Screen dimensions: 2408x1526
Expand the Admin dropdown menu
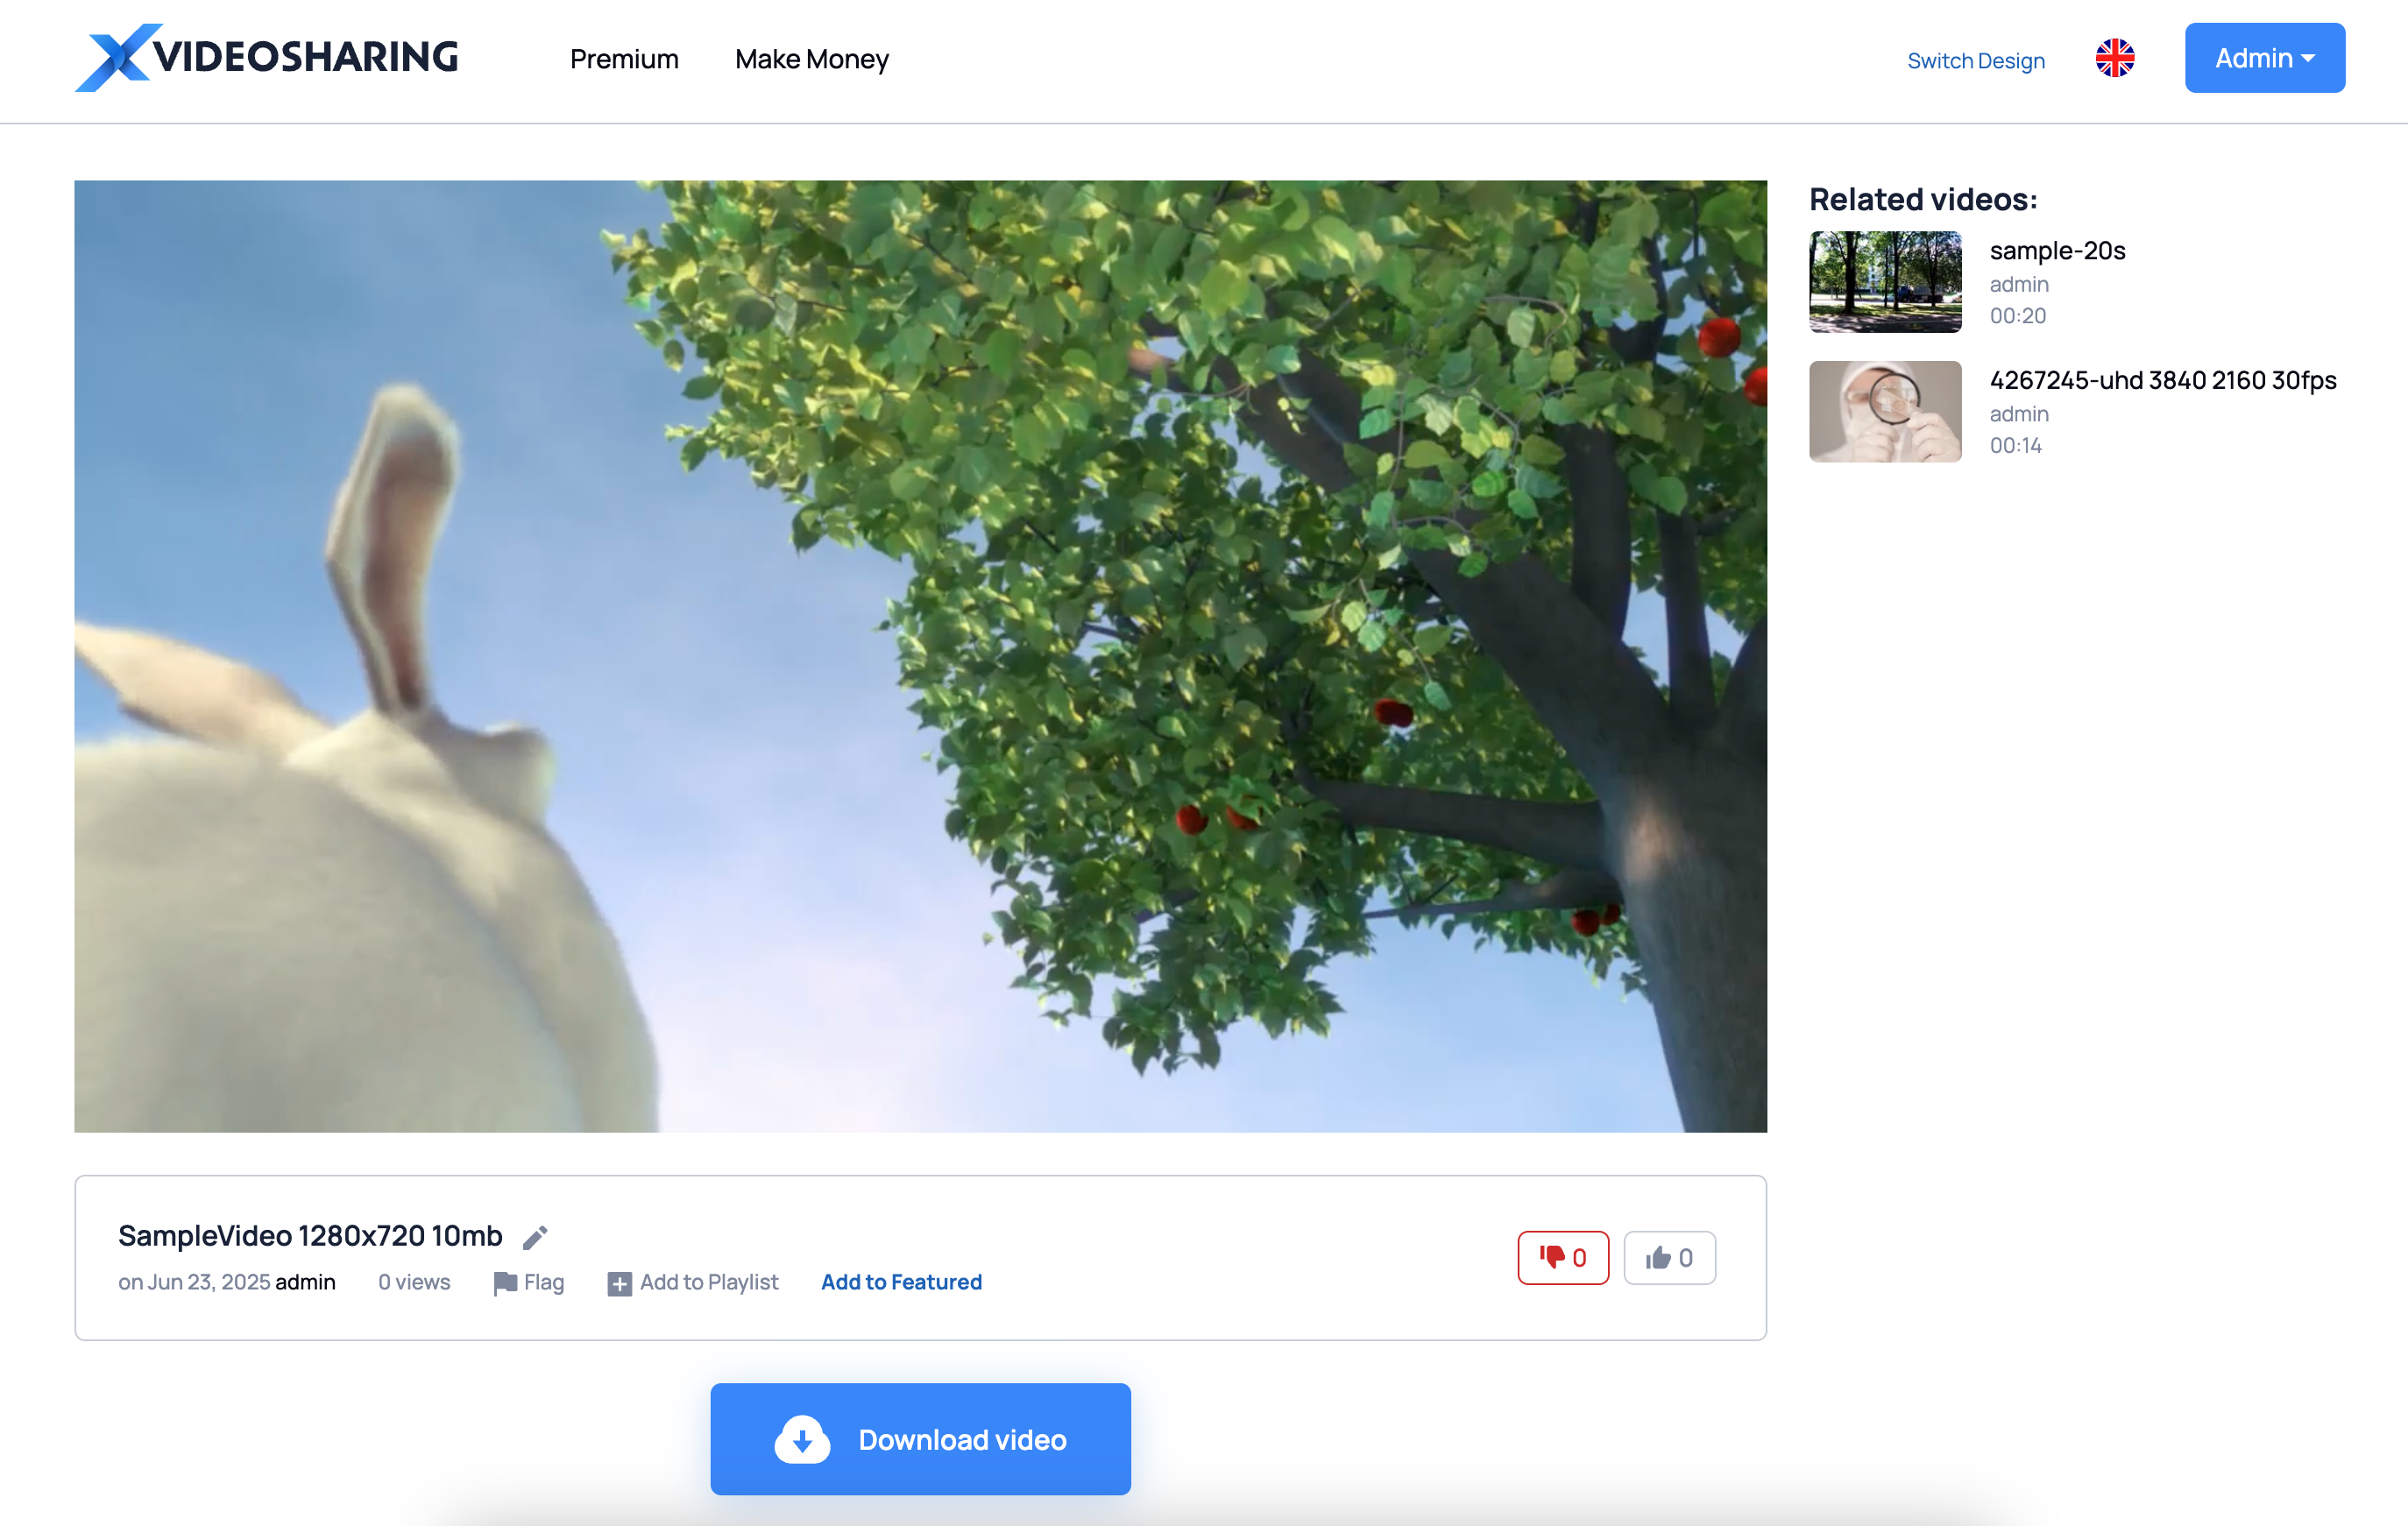(x=2264, y=58)
